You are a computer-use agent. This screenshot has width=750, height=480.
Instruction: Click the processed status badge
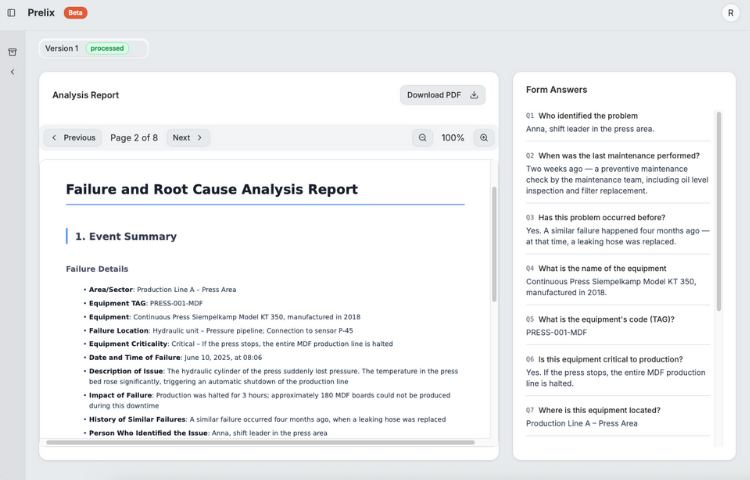[107, 48]
